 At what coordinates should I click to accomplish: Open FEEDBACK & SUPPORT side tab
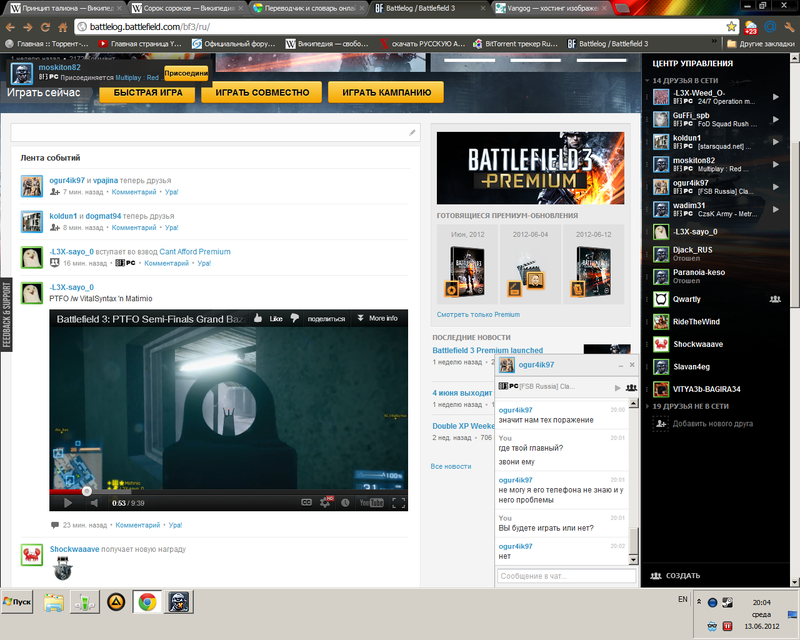pos(6,315)
